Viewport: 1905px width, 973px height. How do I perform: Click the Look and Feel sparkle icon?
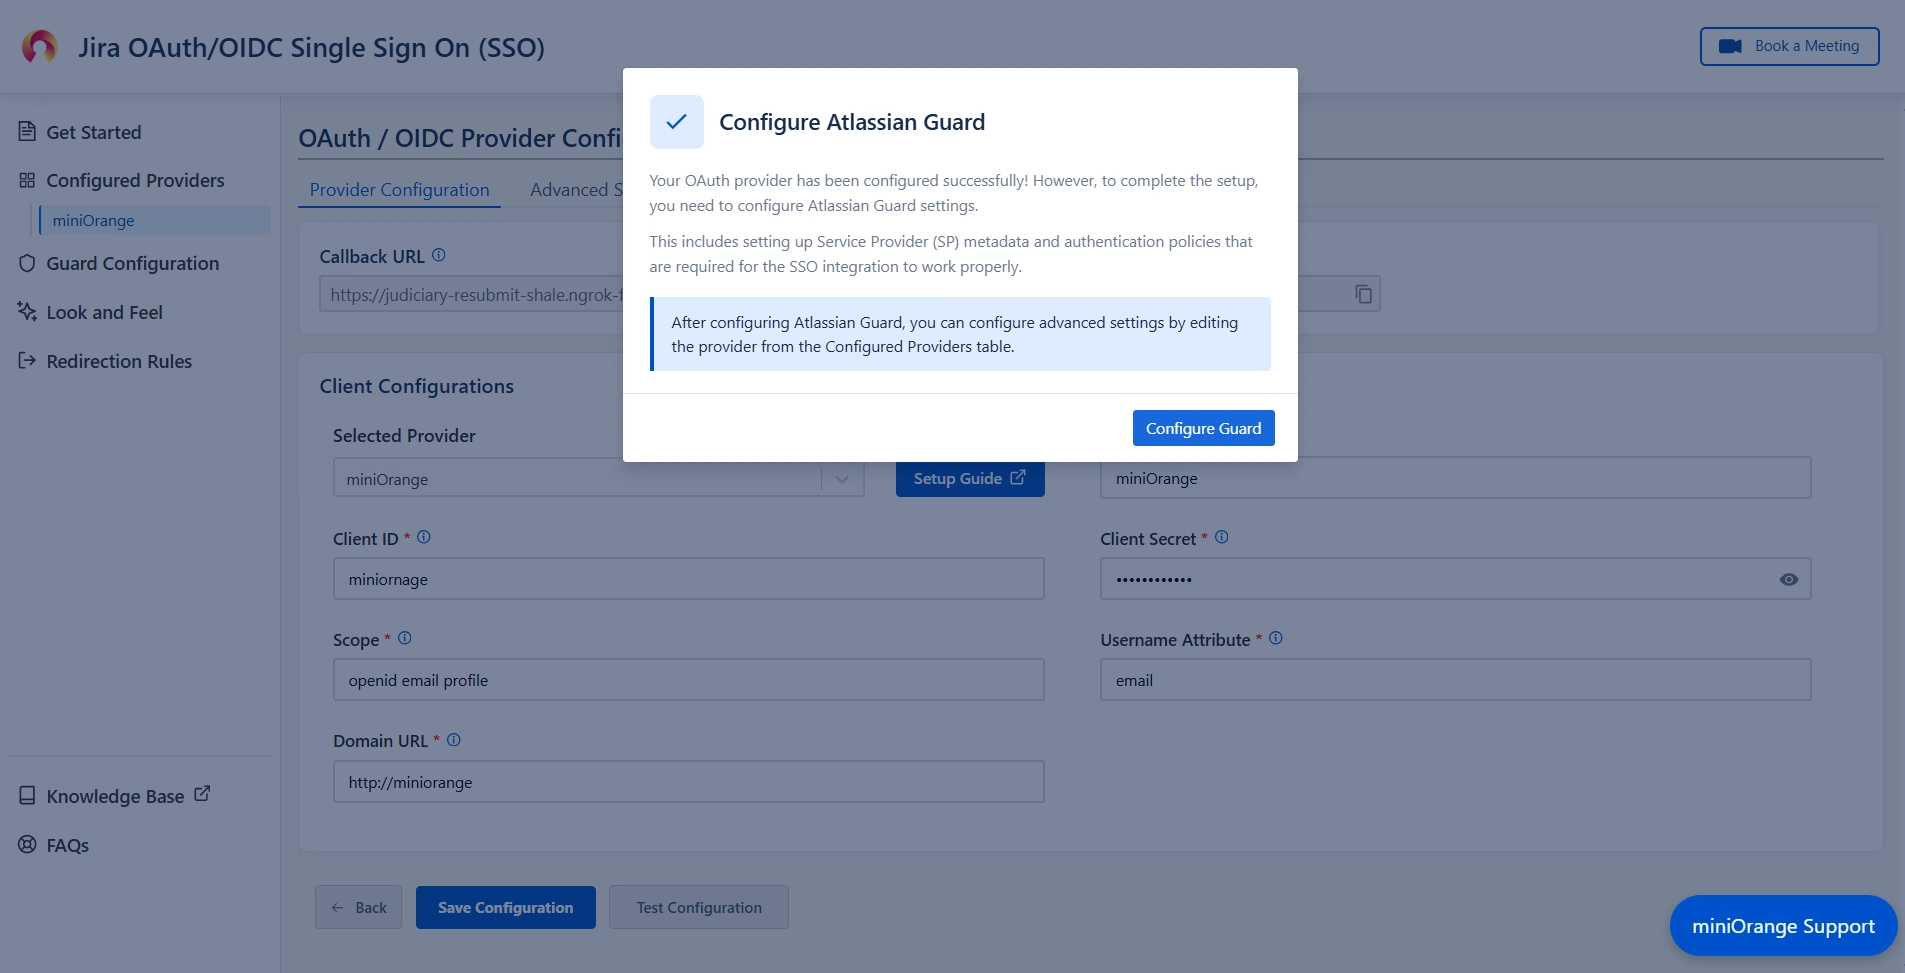(x=27, y=311)
